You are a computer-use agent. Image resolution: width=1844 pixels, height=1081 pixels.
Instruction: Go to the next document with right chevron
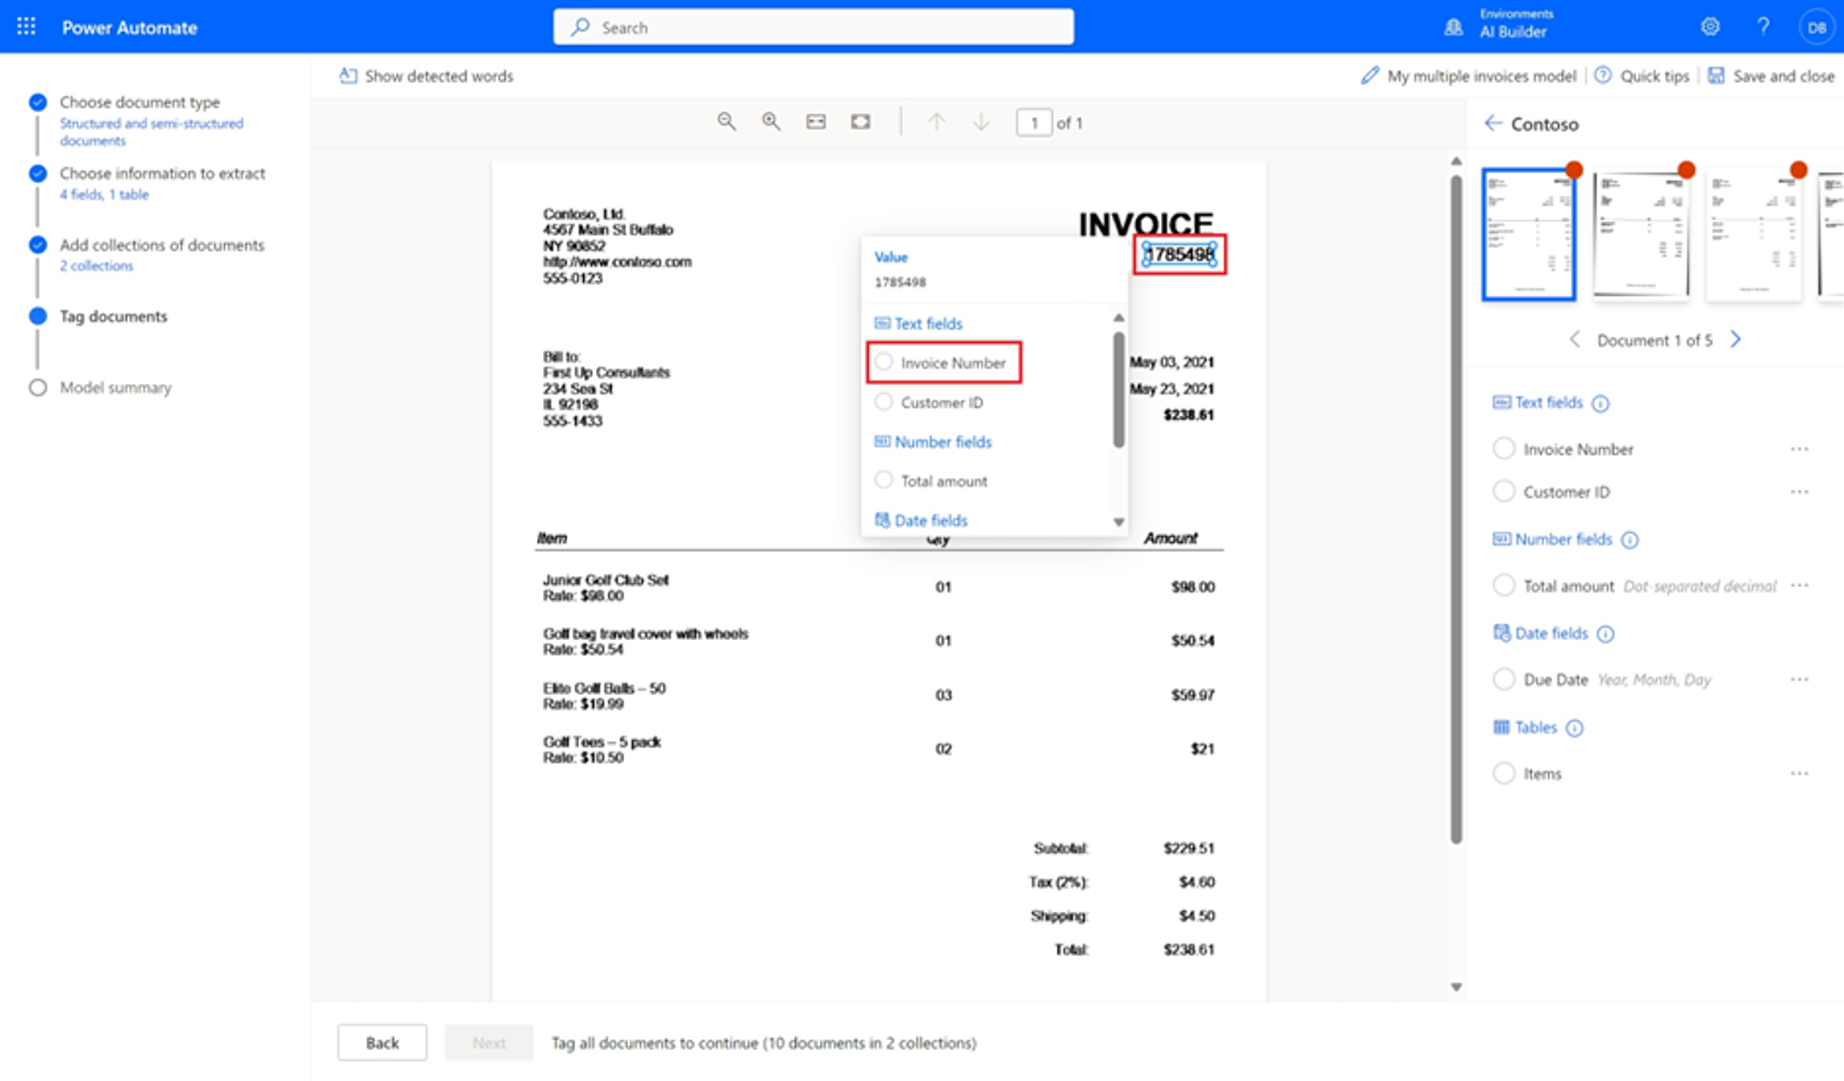(x=1736, y=339)
